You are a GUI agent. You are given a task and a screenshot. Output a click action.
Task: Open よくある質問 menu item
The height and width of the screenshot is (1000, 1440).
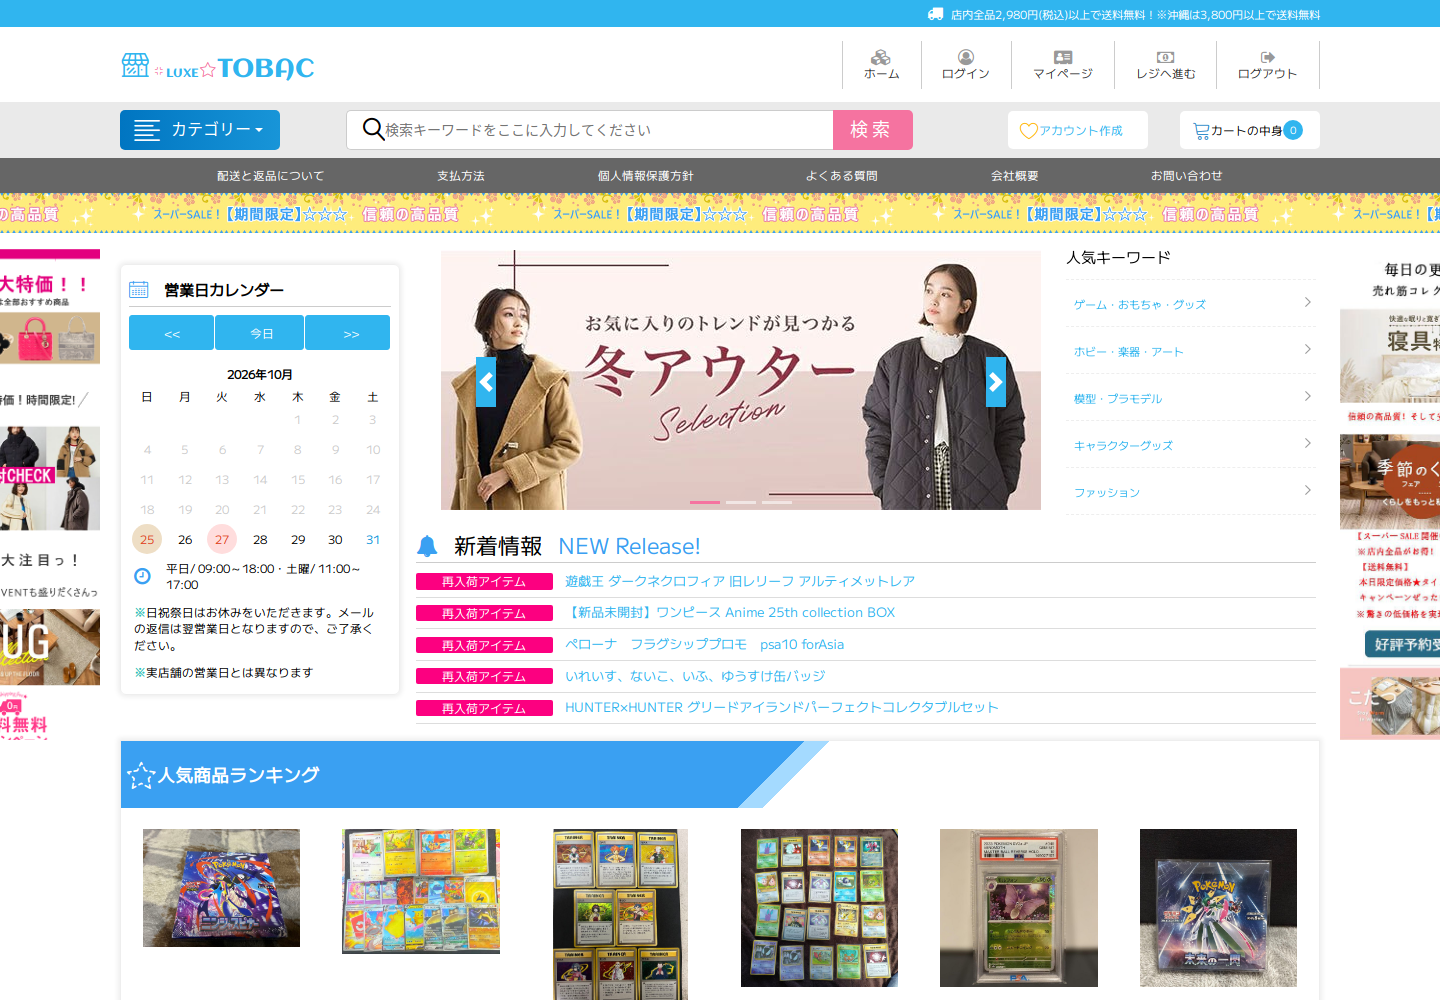(842, 176)
